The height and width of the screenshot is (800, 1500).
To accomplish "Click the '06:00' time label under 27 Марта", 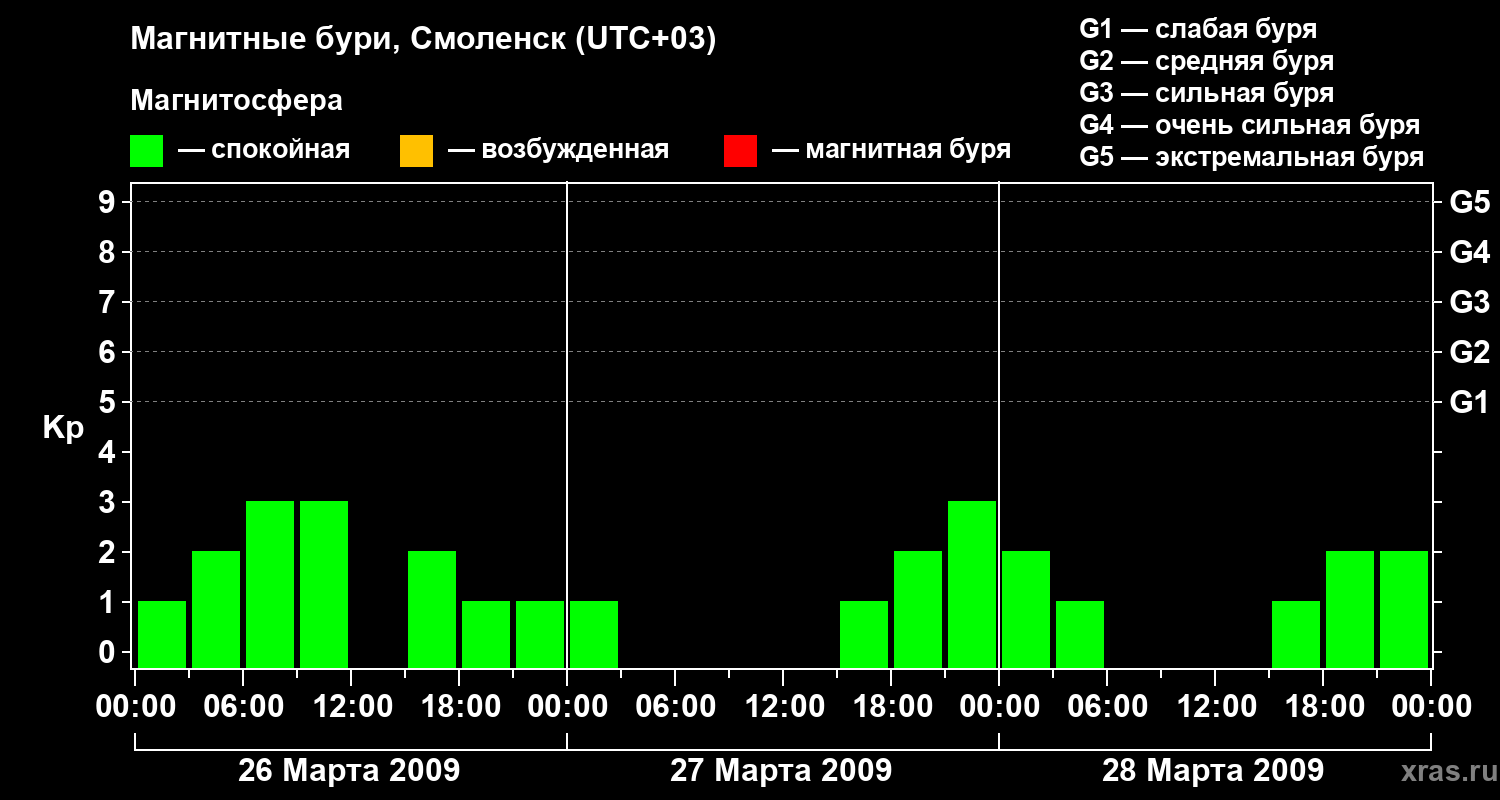I will 675,707.
